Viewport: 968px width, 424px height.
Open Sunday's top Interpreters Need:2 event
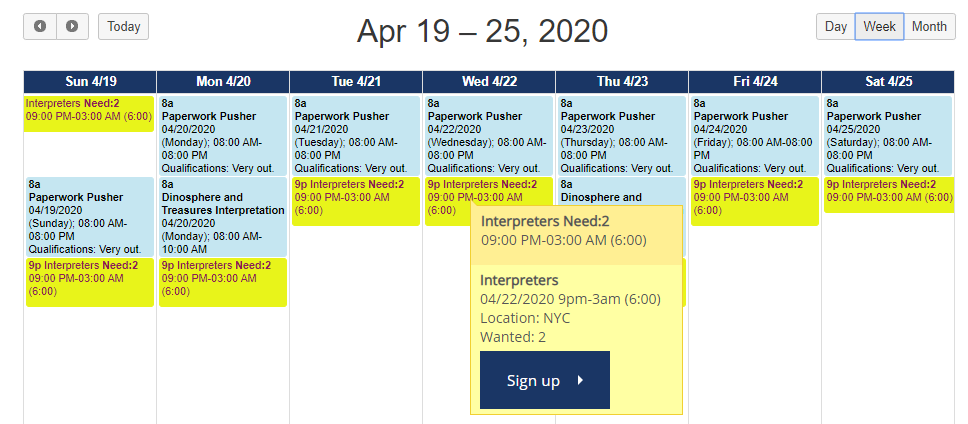(89, 110)
